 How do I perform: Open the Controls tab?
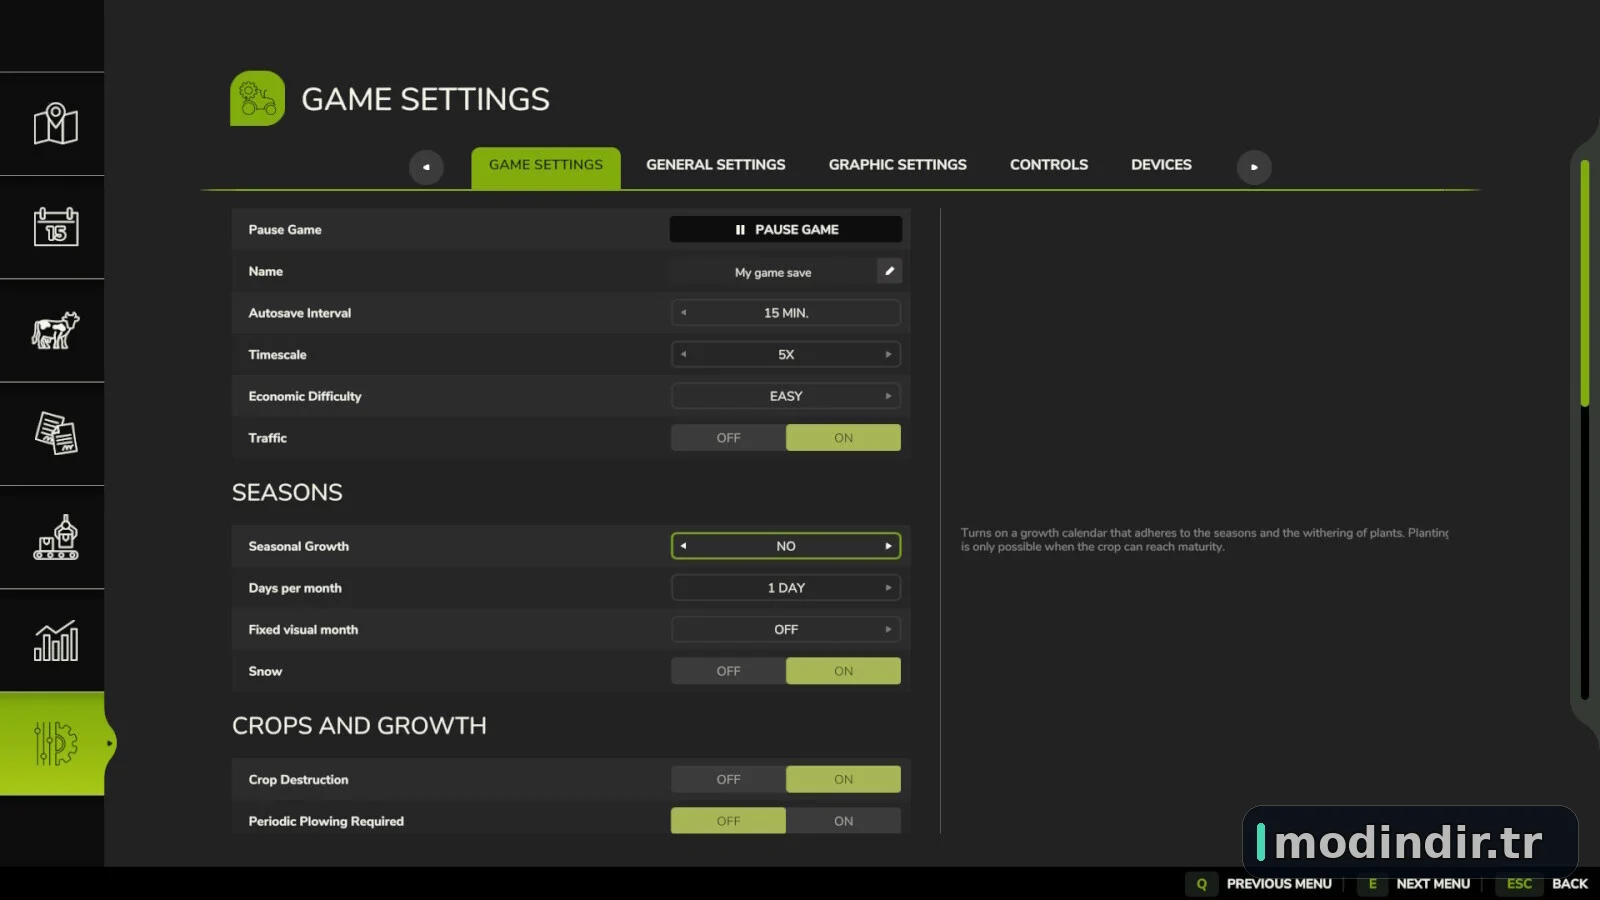(1048, 165)
